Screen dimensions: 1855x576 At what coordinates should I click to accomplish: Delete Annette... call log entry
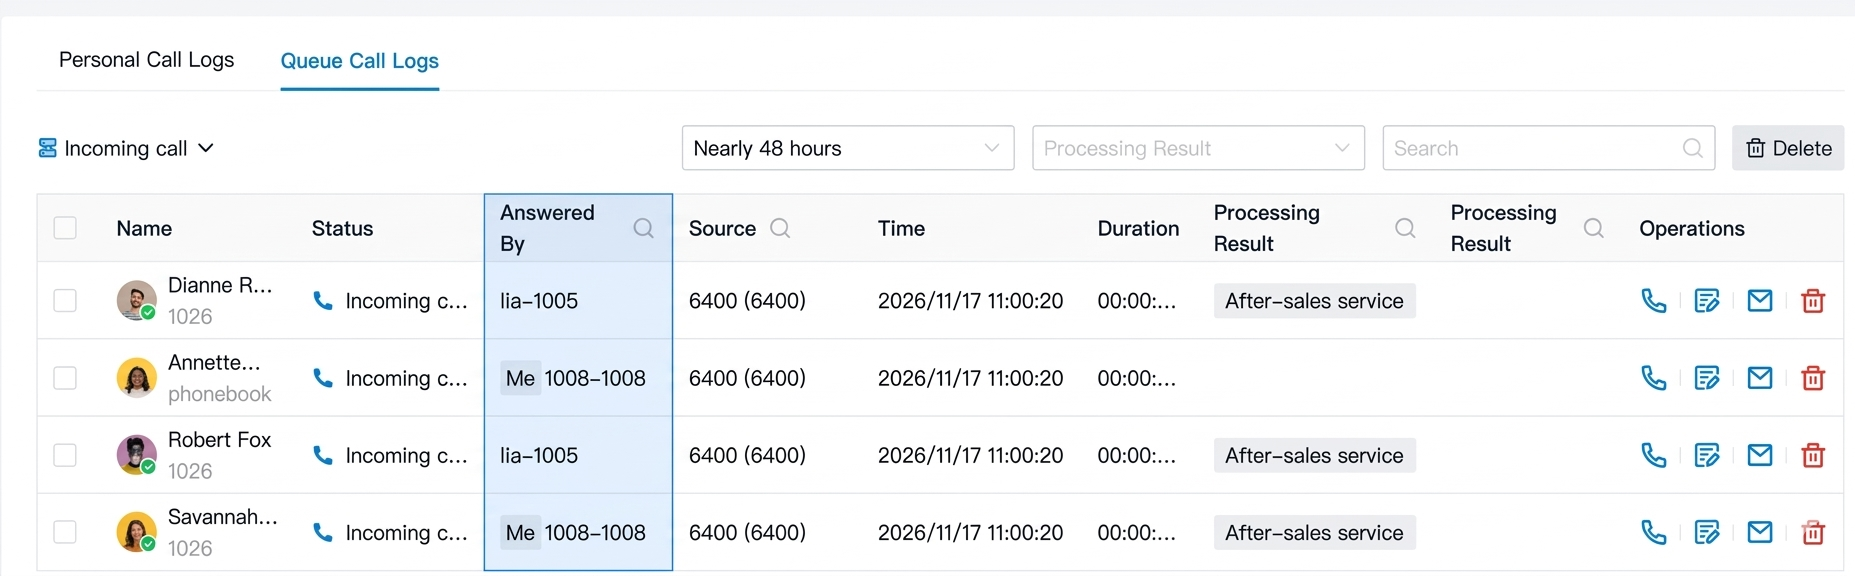point(1813,378)
